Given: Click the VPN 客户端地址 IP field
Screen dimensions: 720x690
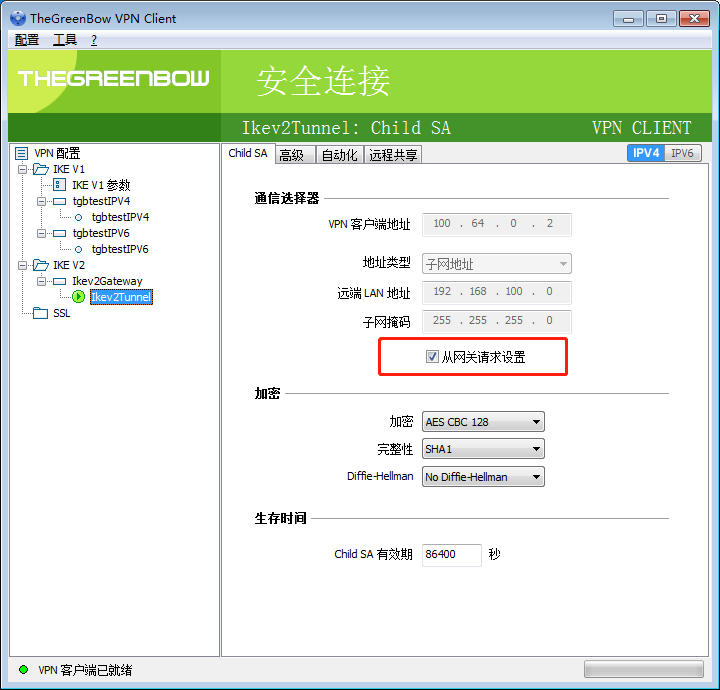Looking at the screenshot, I should pos(497,224).
